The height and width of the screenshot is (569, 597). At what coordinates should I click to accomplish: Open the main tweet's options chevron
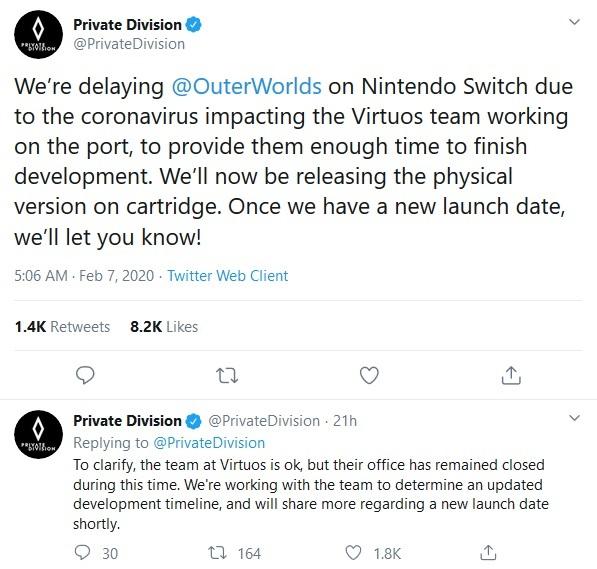click(574, 22)
